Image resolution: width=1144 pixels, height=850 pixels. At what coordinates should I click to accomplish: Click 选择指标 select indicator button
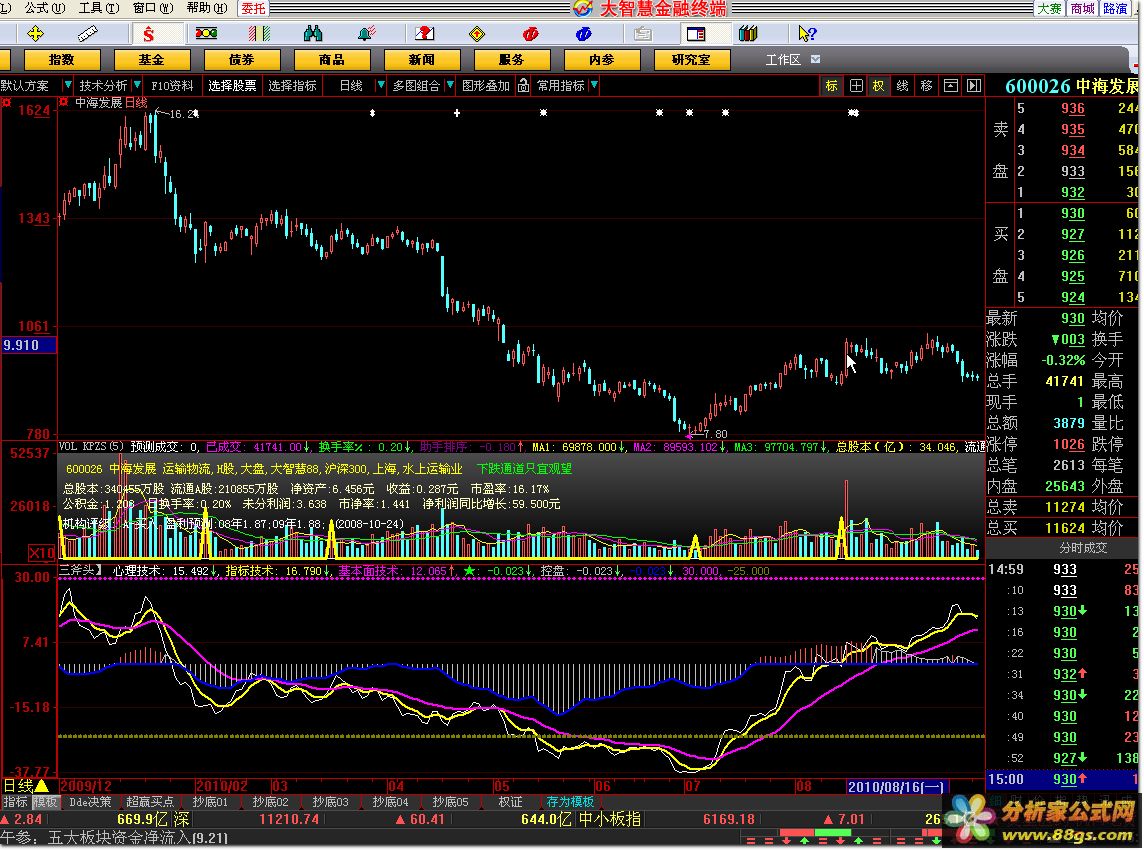coord(292,85)
